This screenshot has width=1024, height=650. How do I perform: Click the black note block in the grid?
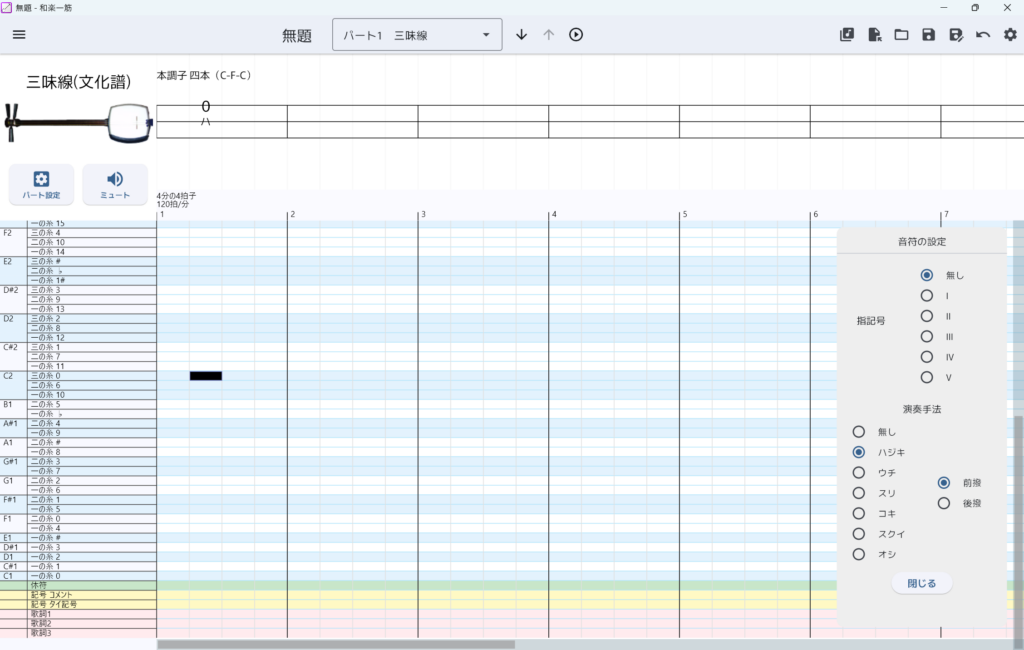coord(206,376)
